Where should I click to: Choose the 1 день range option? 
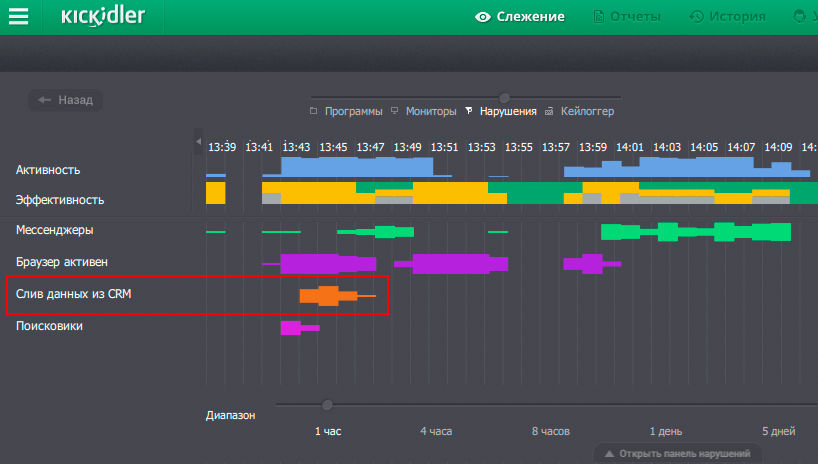tap(666, 431)
